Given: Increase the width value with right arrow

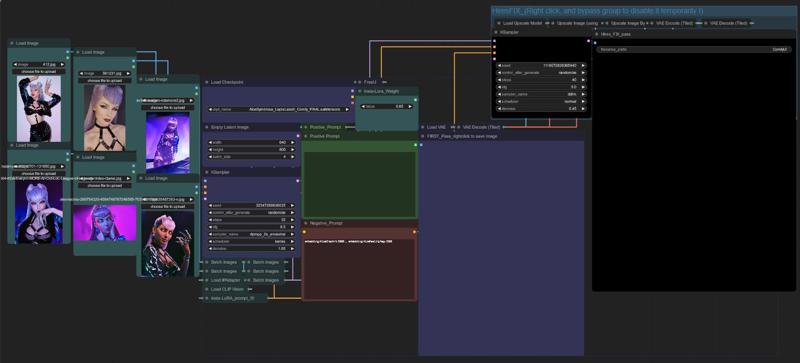Looking at the screenshot, I should (292, 142).
